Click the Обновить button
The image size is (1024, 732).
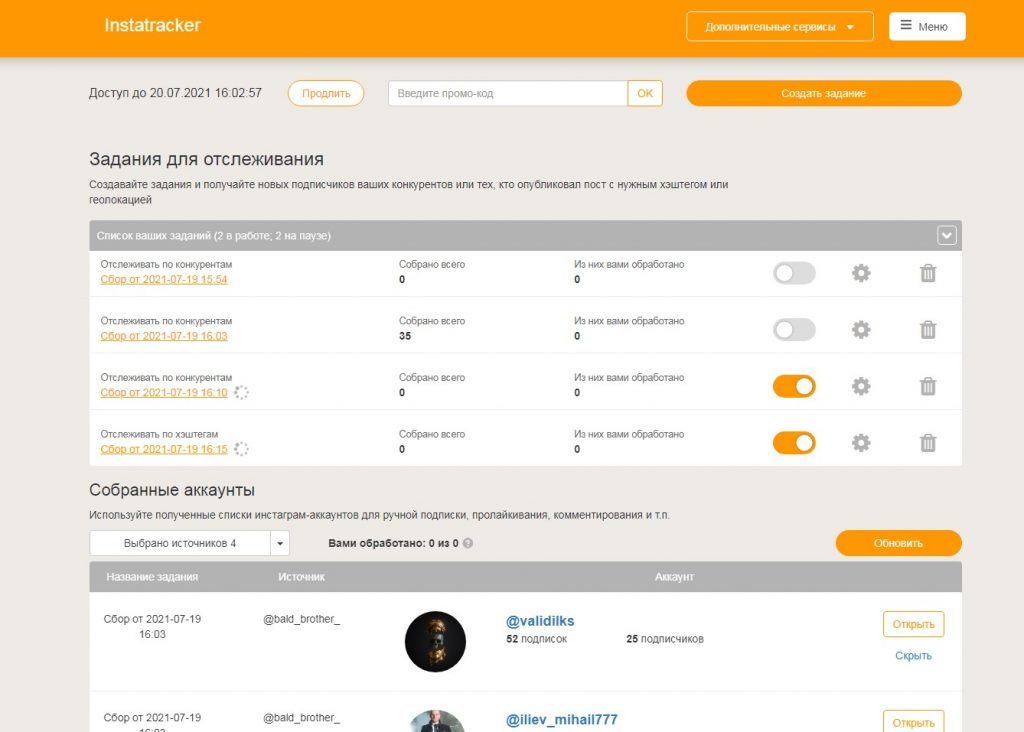pyautogui.click(x=898, y=543)
